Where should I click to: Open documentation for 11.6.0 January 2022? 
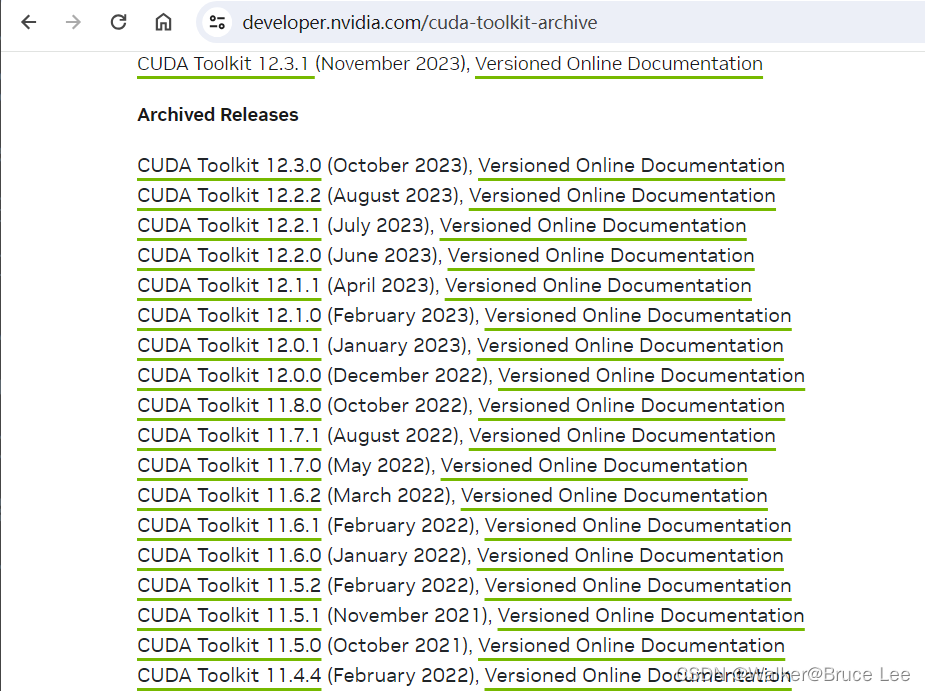tap(630, 556)
